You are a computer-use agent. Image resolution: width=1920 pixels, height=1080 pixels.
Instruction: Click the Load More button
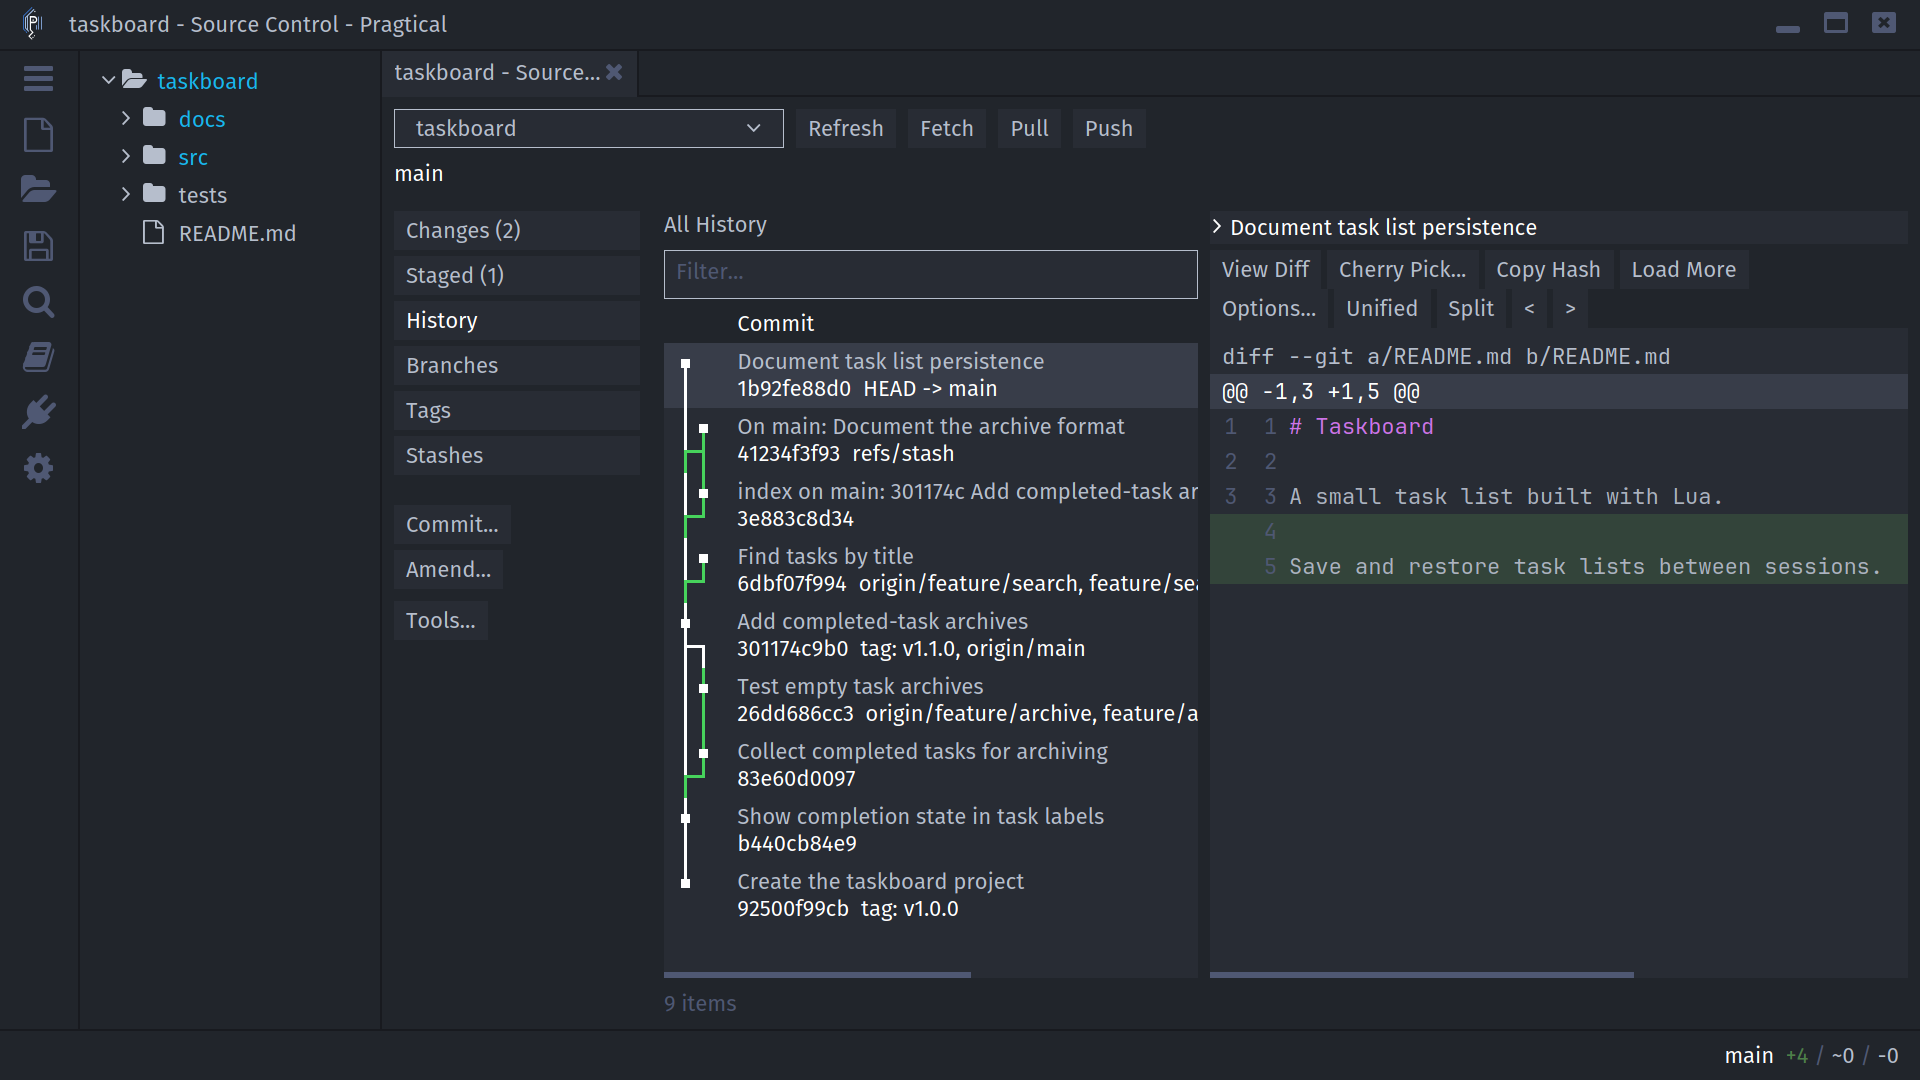tap(1684, 269)
